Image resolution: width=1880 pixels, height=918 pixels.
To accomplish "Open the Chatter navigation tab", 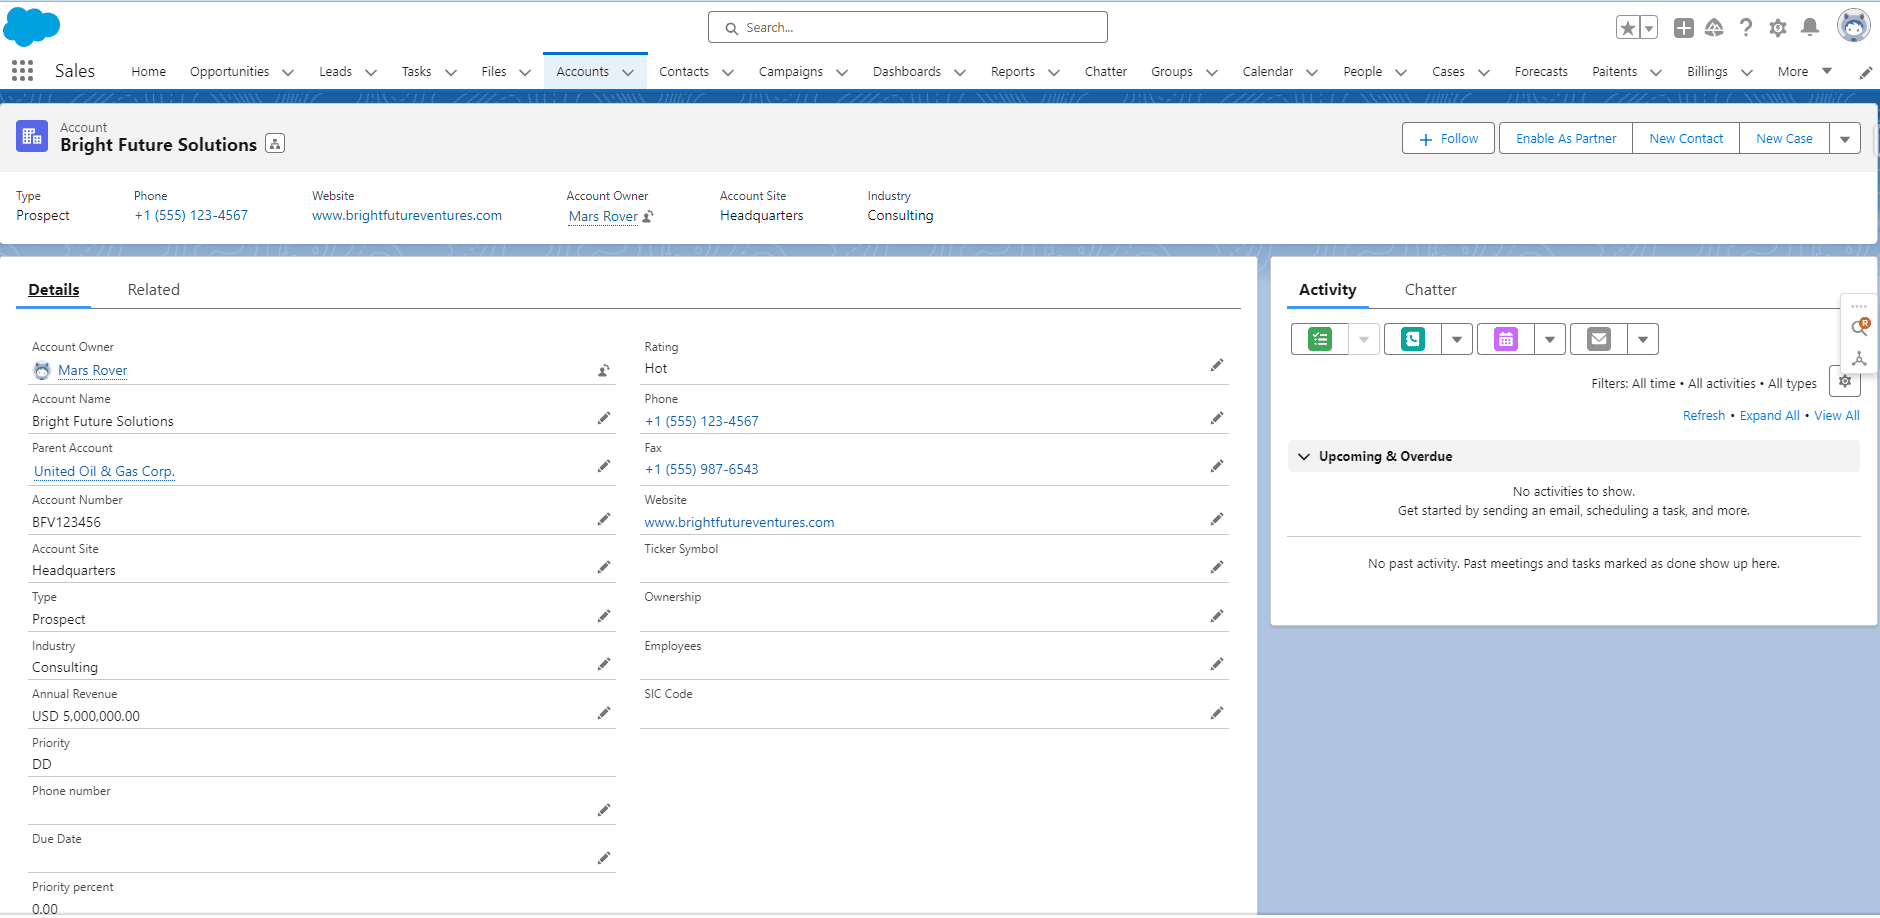I will click(x=1106, y=71).
